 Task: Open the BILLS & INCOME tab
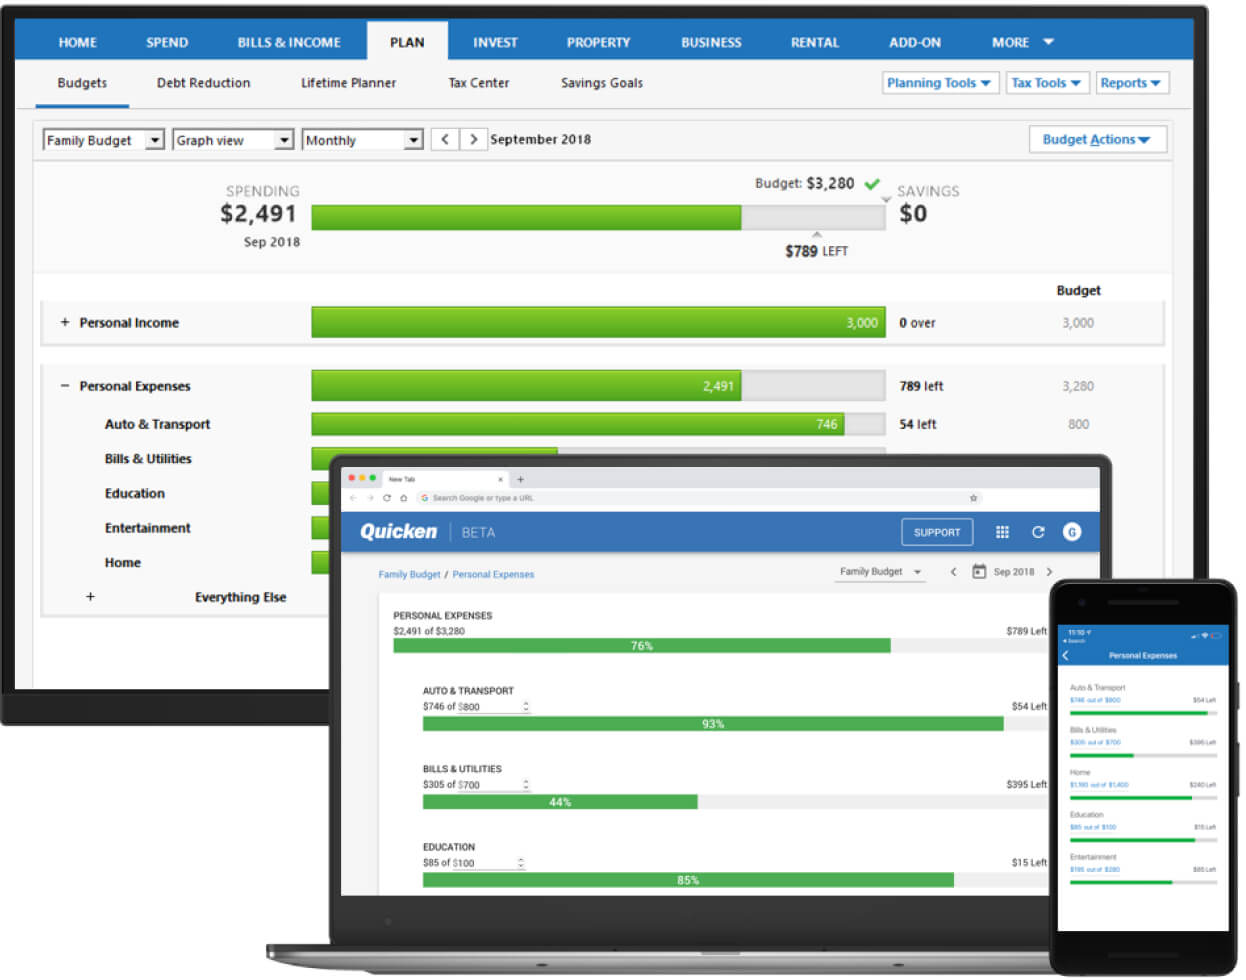click(289, 42)
